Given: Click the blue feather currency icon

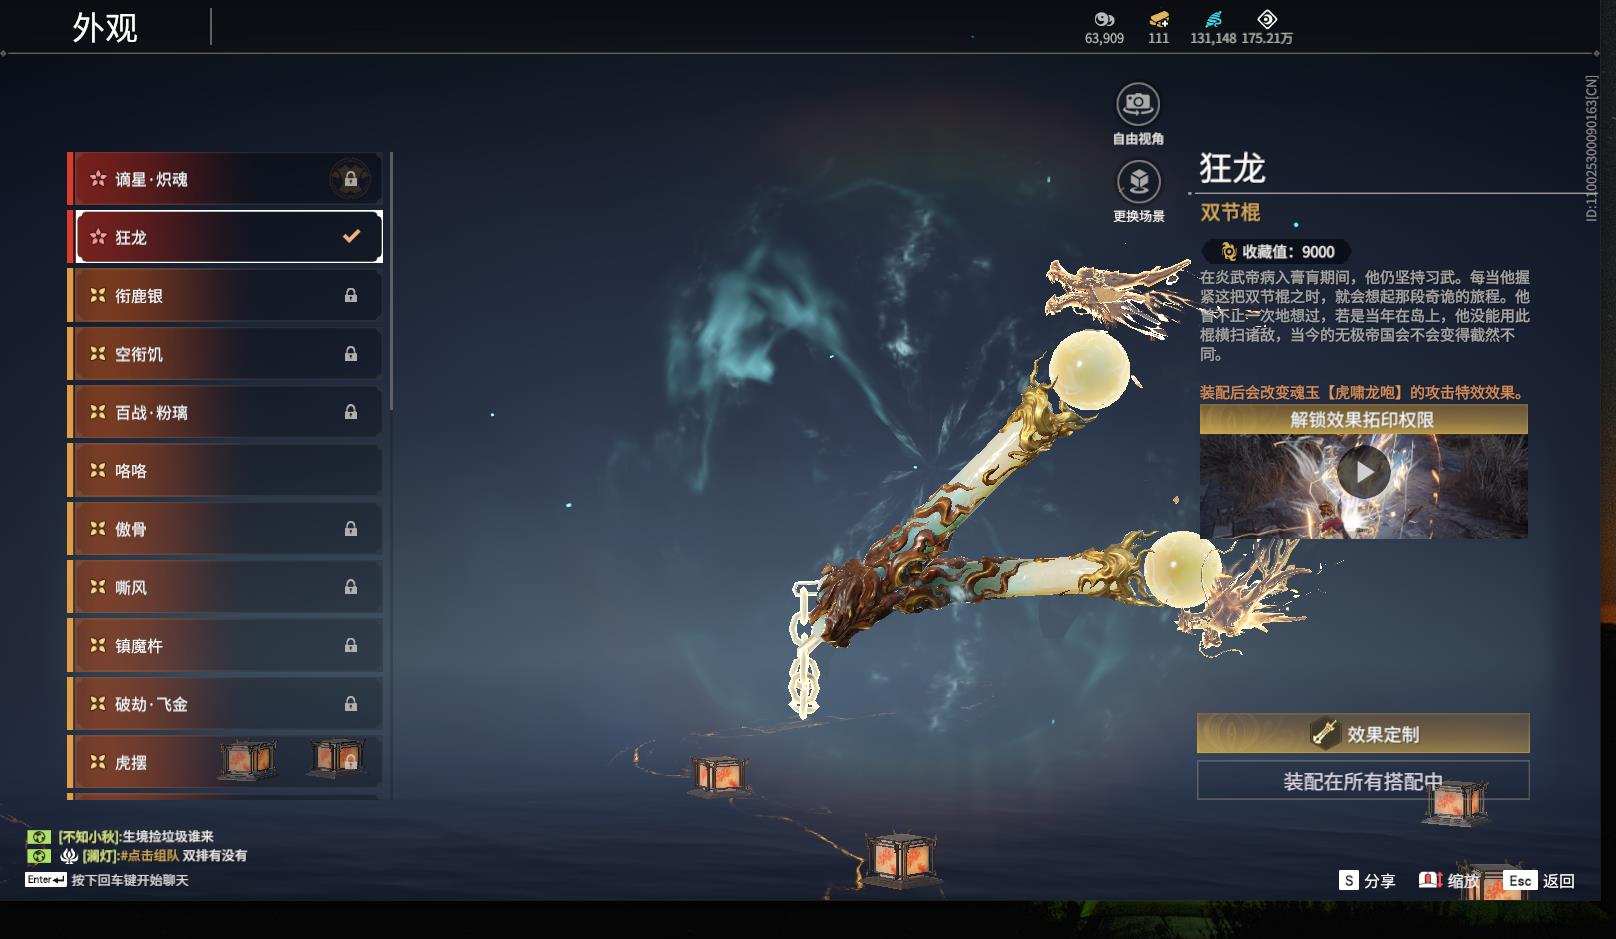Looking at the screenshot, I should (x=1213, y=19).
